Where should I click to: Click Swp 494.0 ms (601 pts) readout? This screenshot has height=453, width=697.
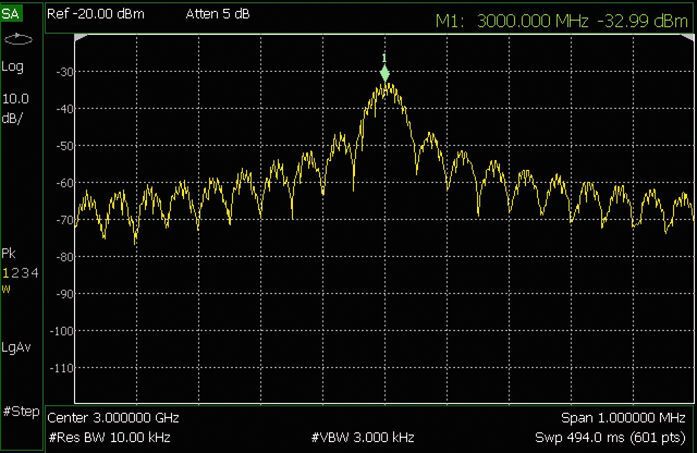[x=610, y=437]
